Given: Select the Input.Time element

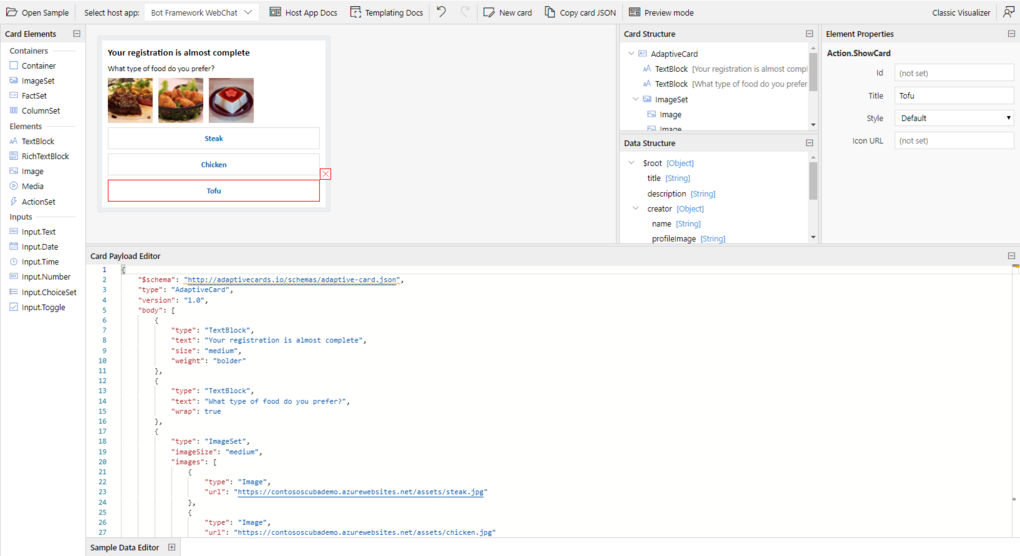Looking at the screenshot, I should tap(34, 261).
